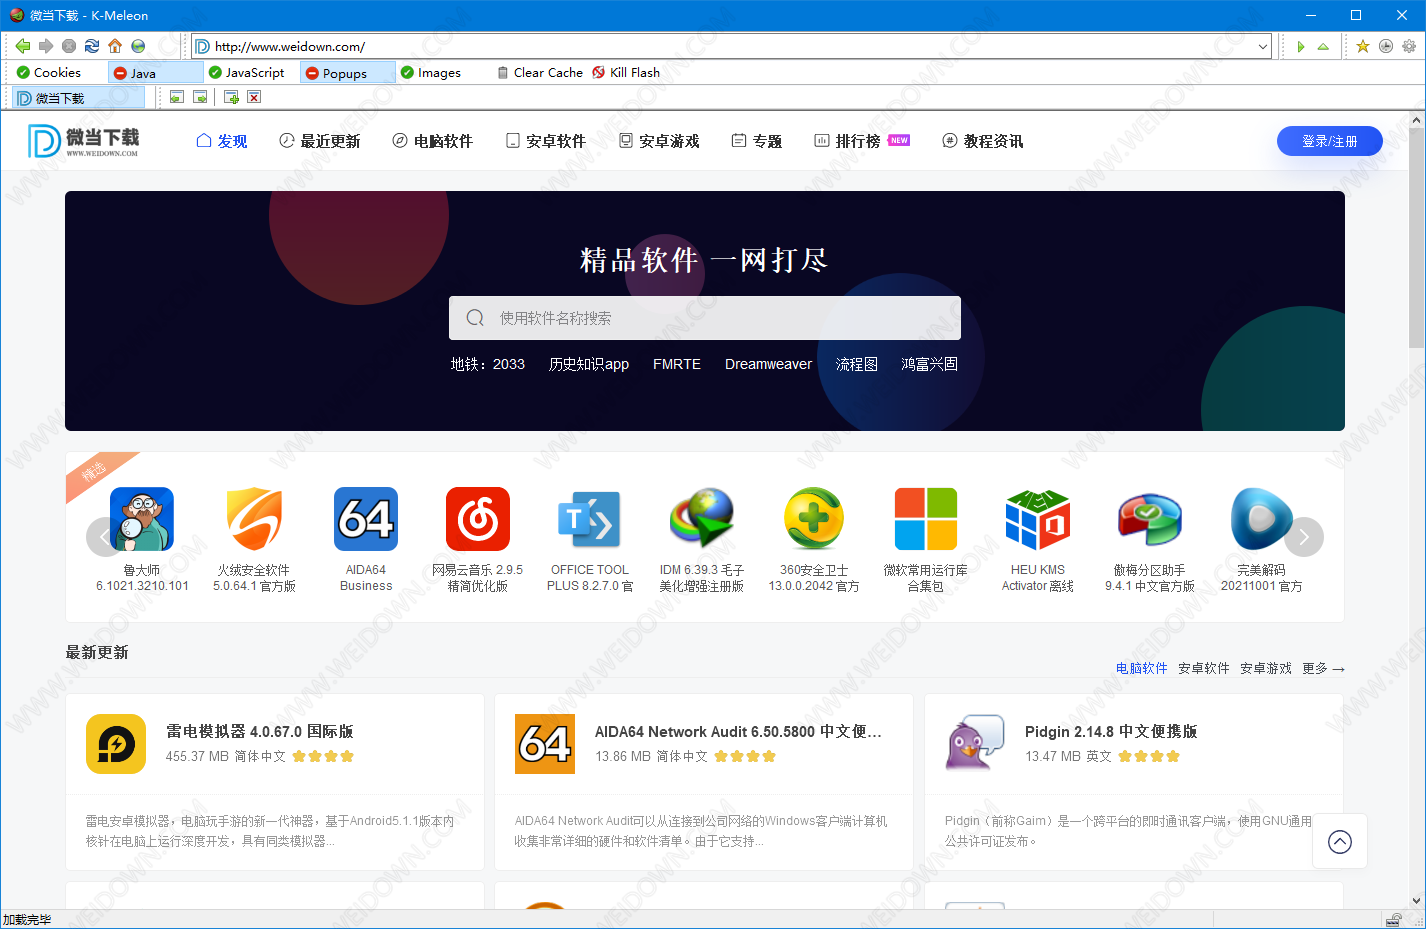Click the AIDA64 Network Audit orange icon
This screenshot has width=1426, height=929.
tap(545, 744)
